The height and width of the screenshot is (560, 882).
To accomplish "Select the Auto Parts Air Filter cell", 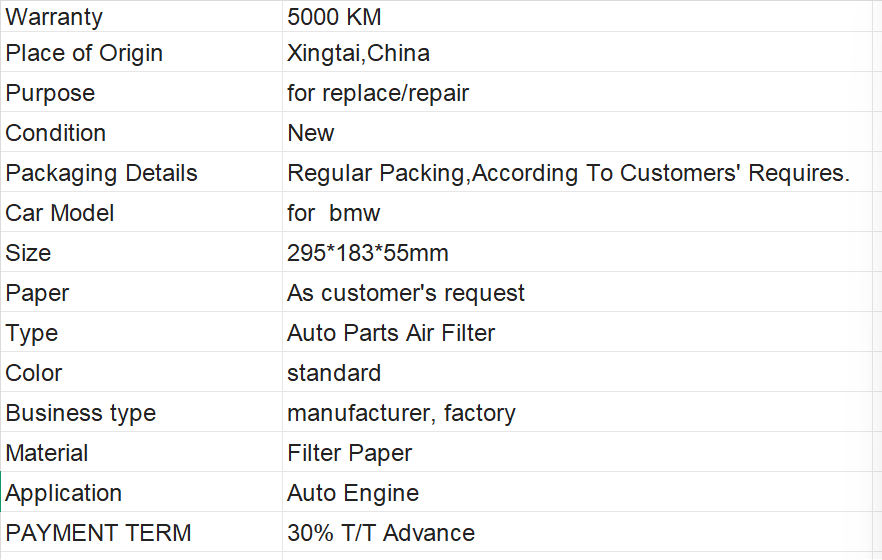I will [x=577, y=332].
